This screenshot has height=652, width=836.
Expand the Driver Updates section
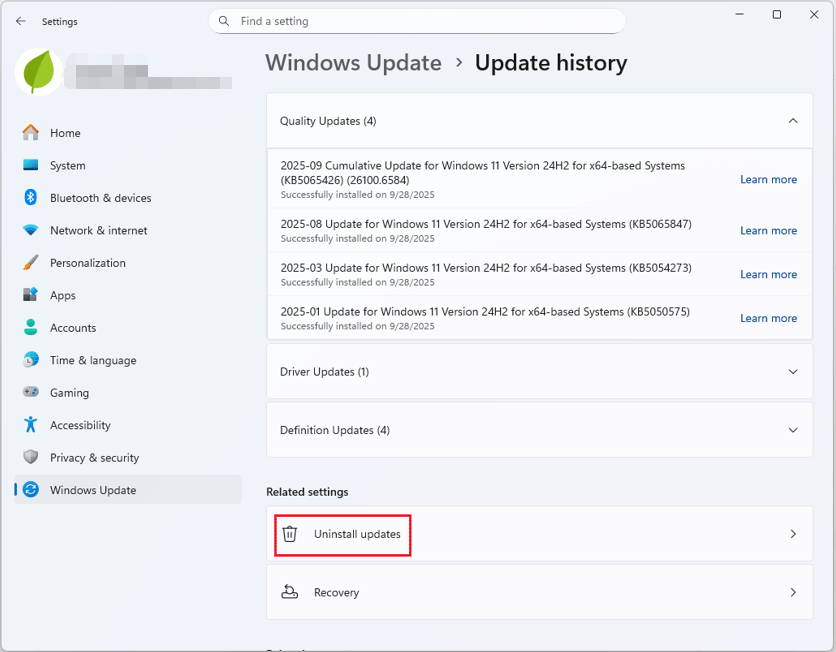point(793,371)
